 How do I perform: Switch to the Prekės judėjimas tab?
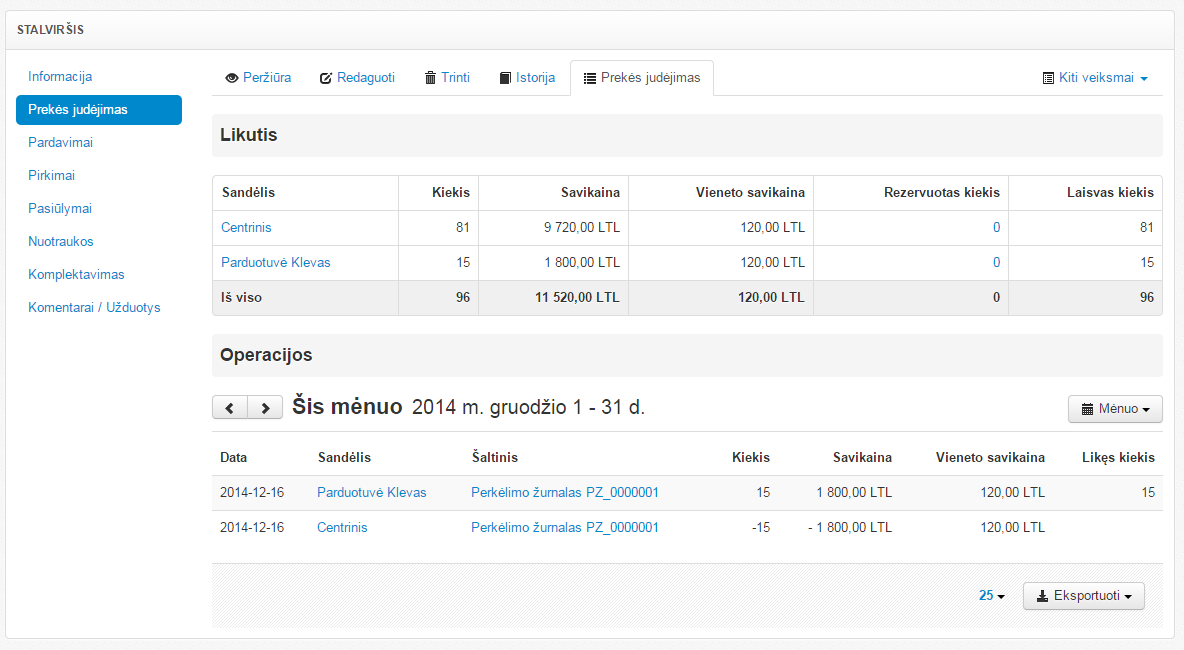(642, 78)
